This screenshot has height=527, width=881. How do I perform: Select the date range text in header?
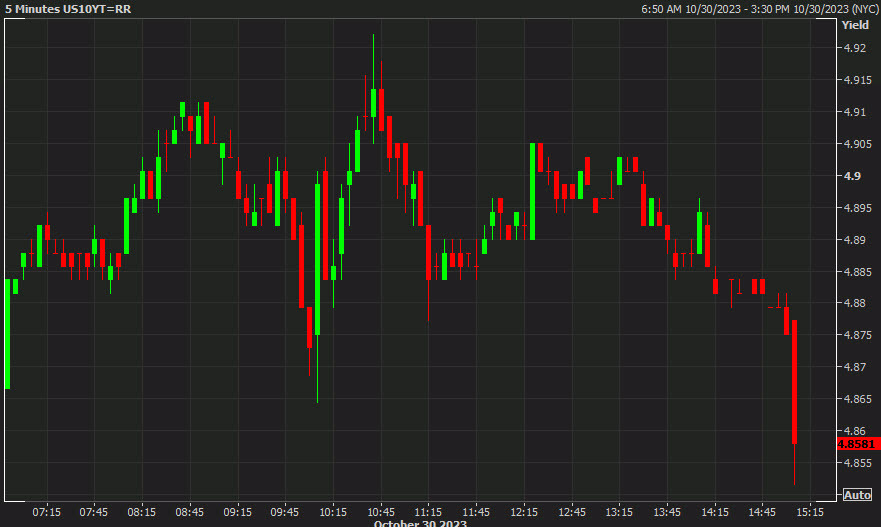coord(759,9)
